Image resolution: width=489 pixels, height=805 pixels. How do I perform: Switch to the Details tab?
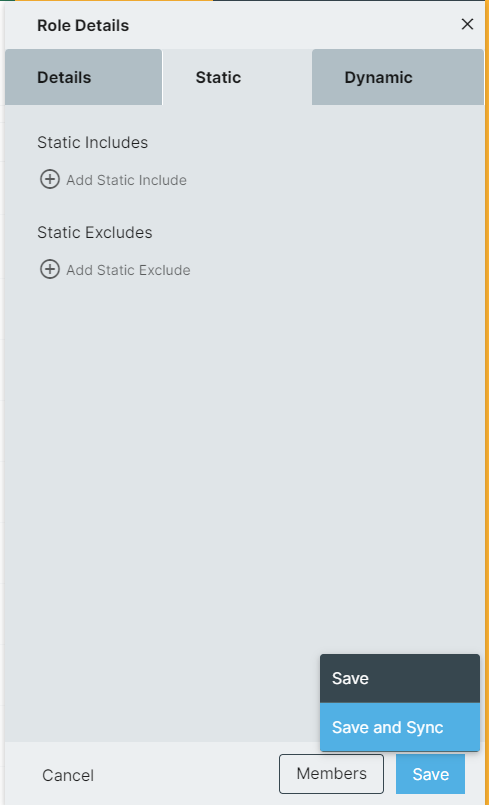pyautogui.click(x=83, y=77)
